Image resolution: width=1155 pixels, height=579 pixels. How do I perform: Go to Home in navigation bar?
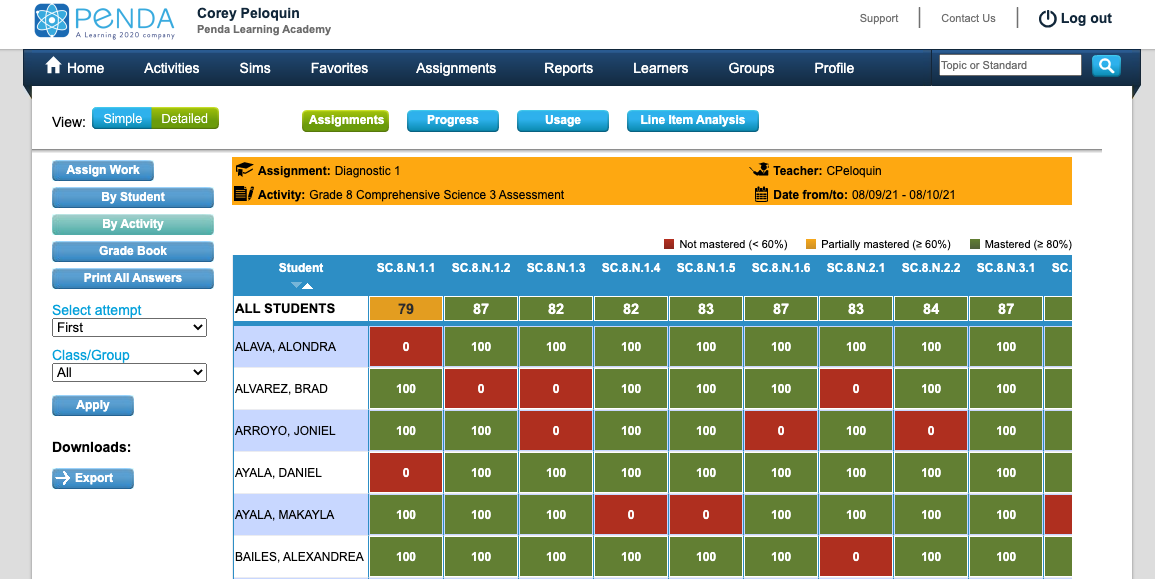[85, 68]
